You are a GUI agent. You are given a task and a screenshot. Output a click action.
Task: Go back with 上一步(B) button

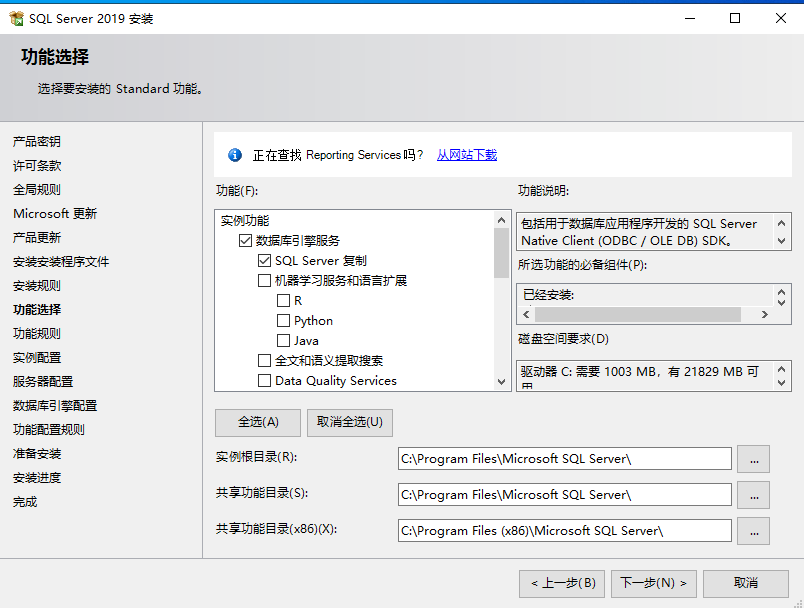pos(562,583)
